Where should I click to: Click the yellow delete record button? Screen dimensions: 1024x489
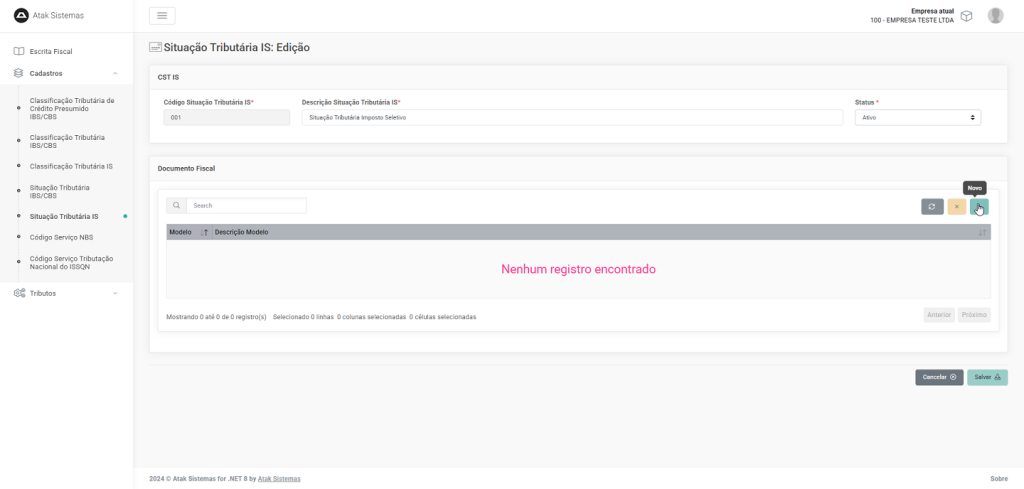956,206
